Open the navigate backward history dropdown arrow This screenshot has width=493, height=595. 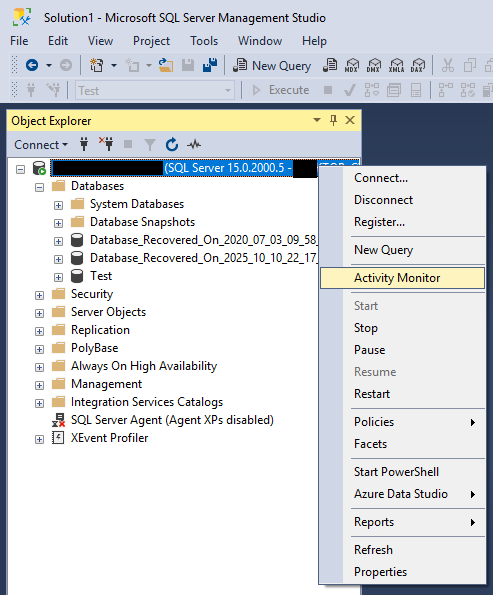click(x=49, y=65)
